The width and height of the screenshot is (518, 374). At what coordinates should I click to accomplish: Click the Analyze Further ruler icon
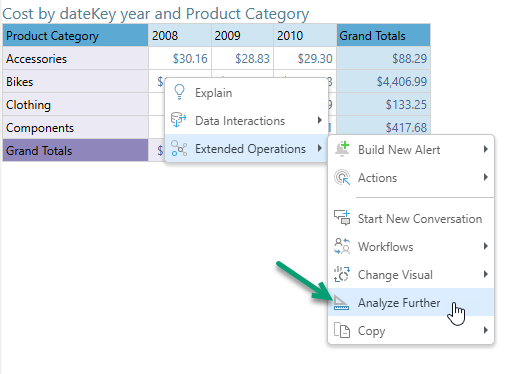[341, 302]
